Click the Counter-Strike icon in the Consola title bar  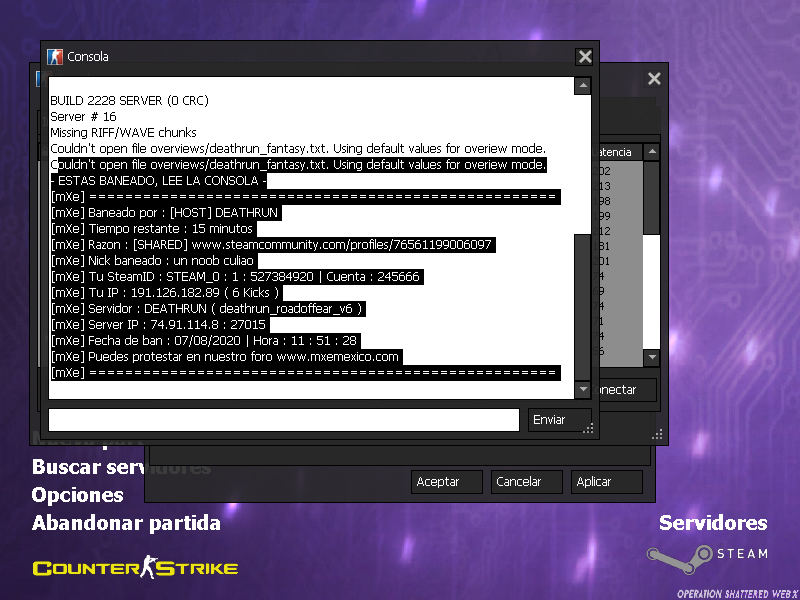coord(55,57)
